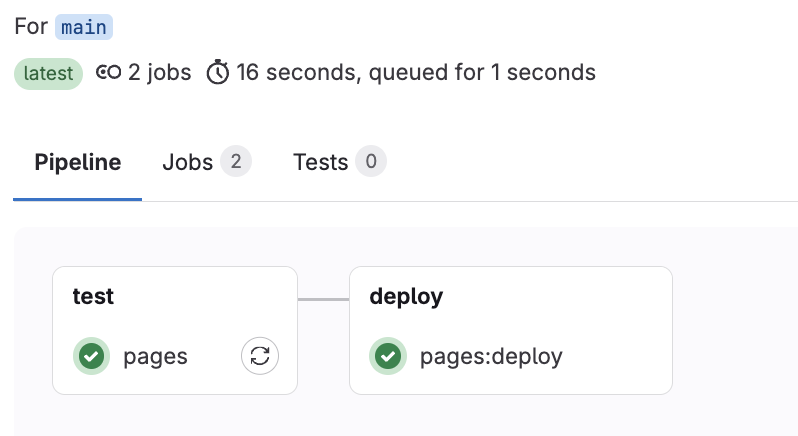Click the stopwatch duration icon

(x=217, y=73)
